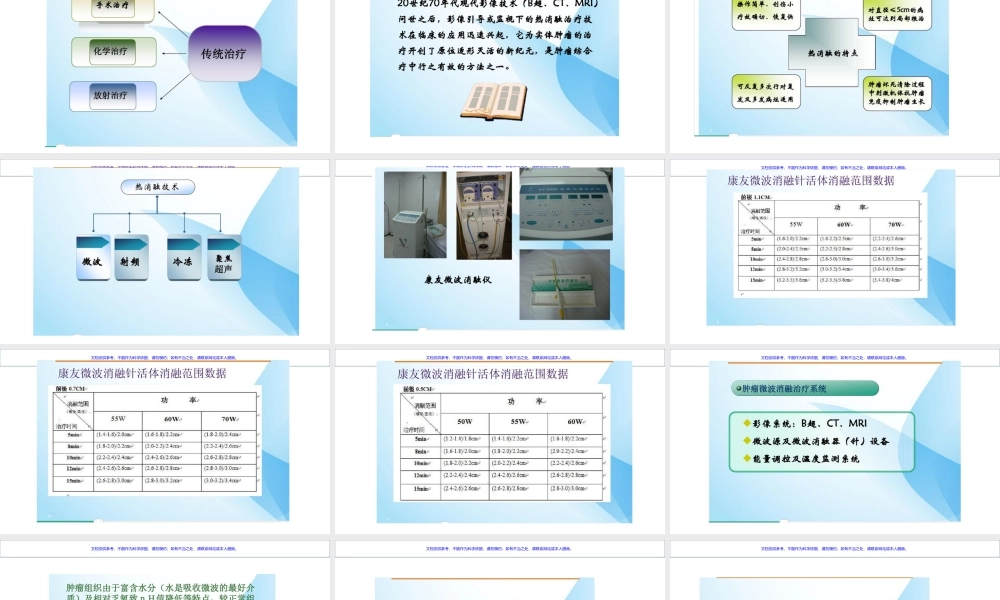Open the 前极 0.5CM data table slide
Screen dimensions: 1000x600
500,440
